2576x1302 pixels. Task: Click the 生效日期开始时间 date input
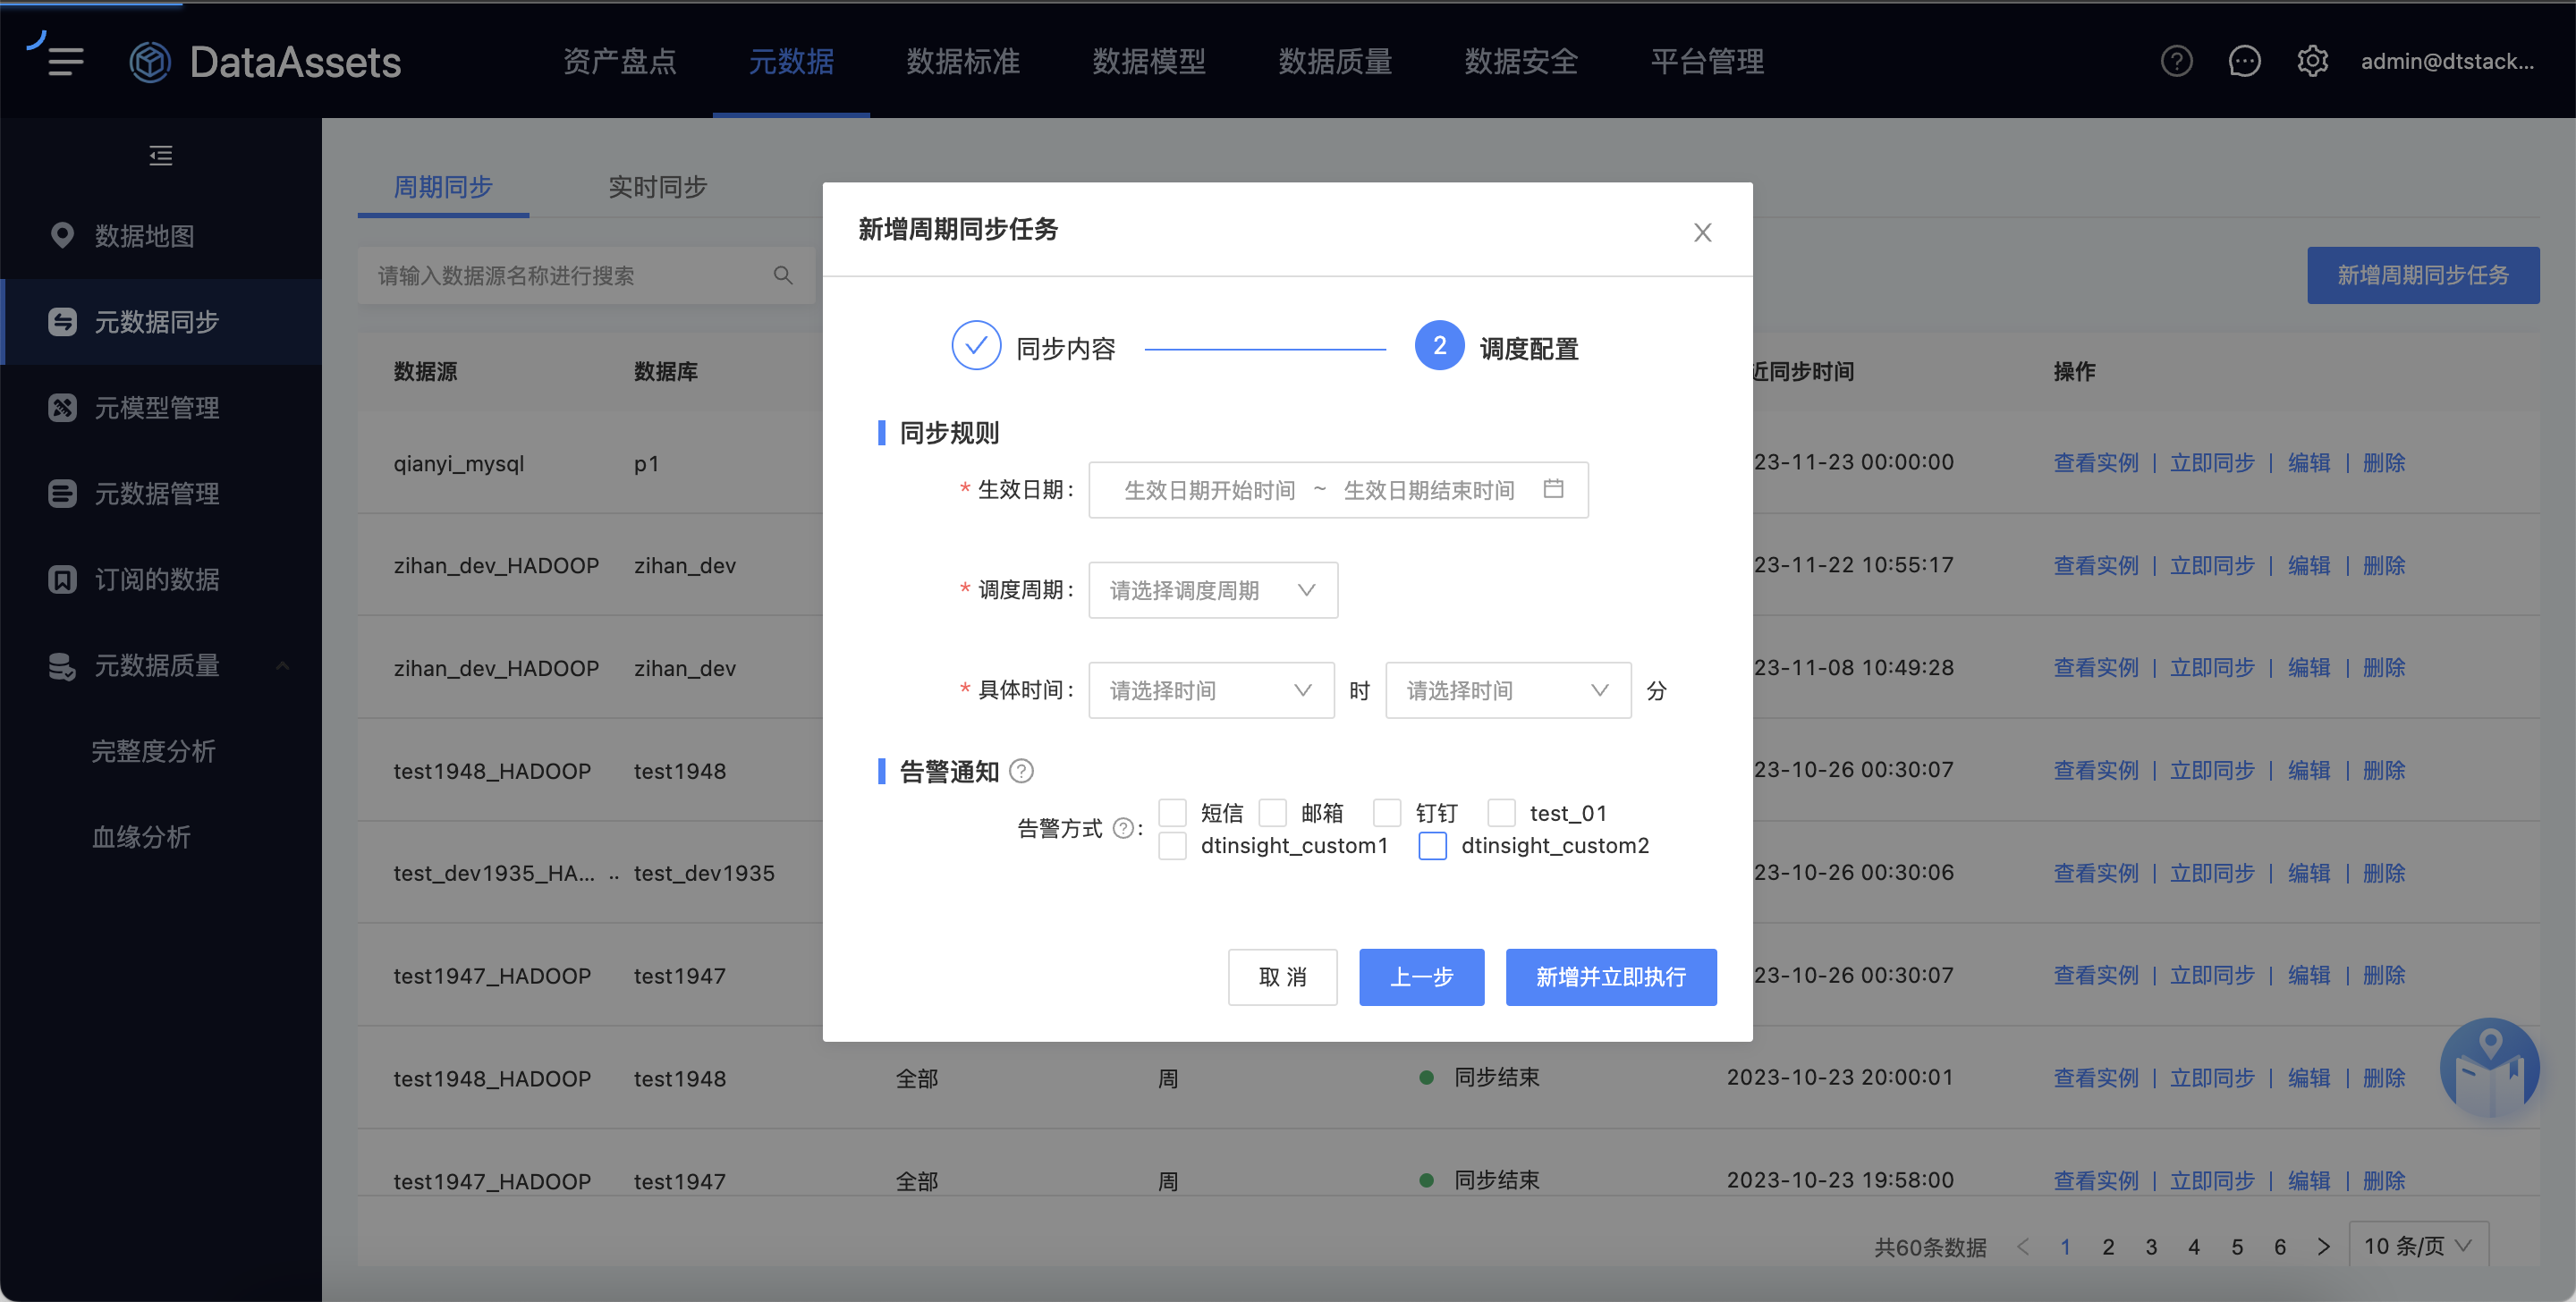(x=1209, y=490)
